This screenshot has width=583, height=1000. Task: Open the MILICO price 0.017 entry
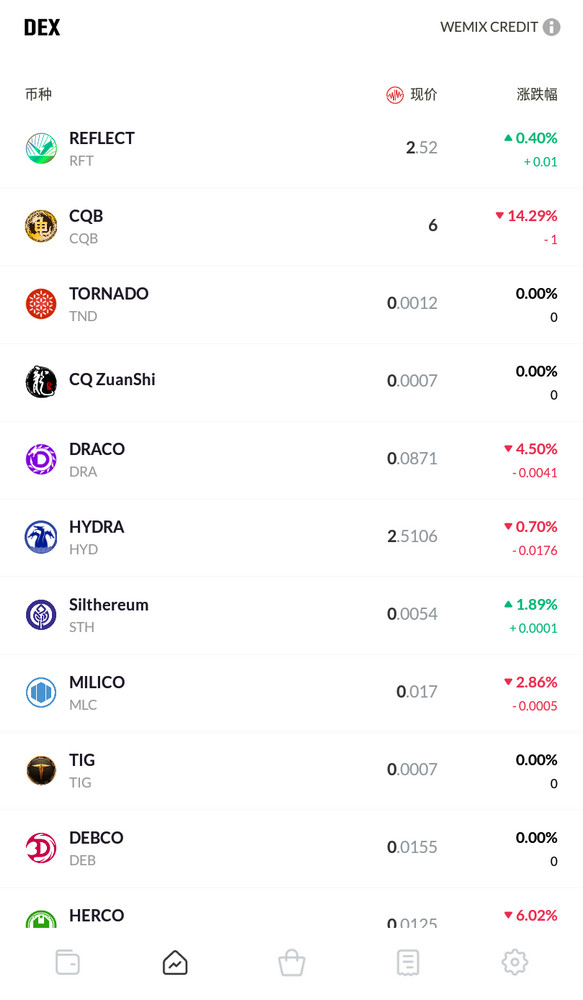click(x=417, y=692)
